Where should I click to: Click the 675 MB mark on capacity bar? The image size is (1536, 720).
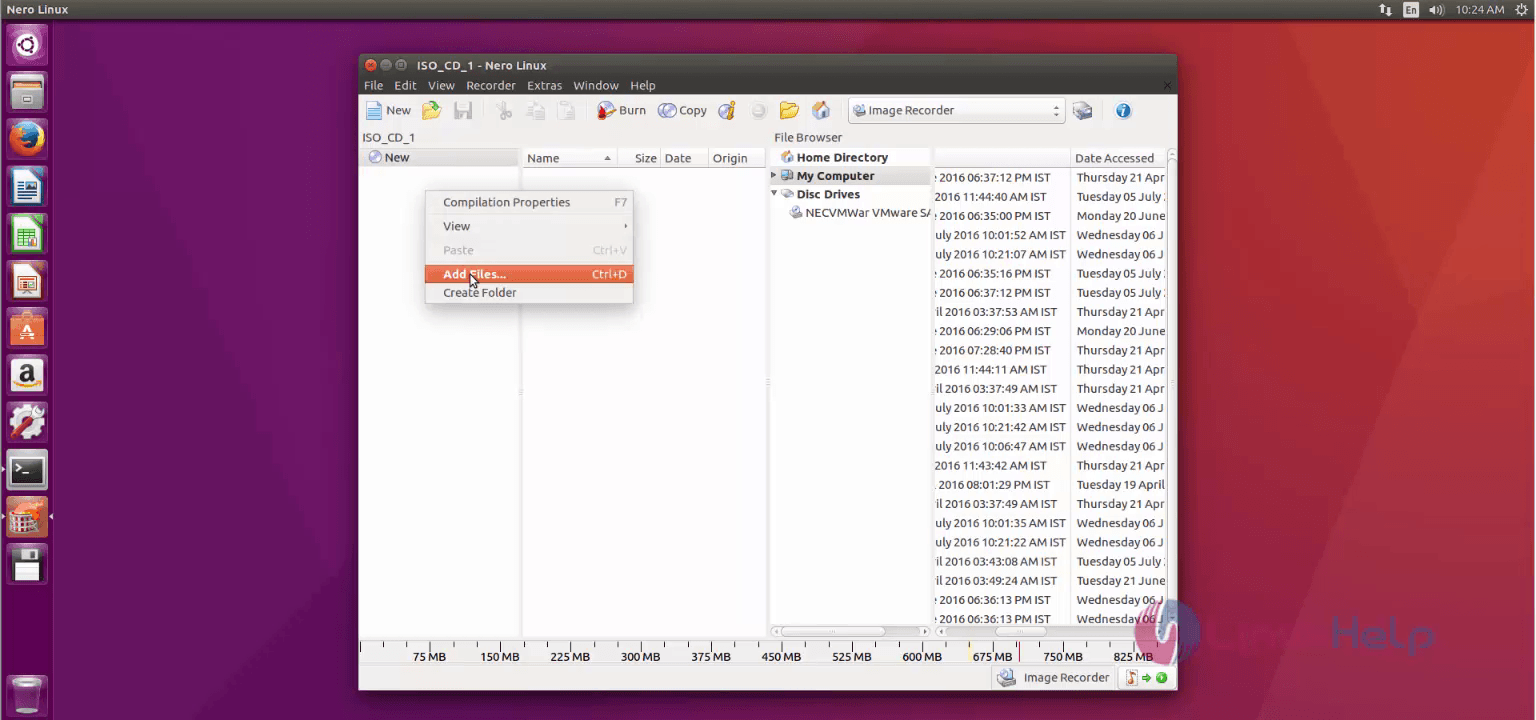point(992,657)
